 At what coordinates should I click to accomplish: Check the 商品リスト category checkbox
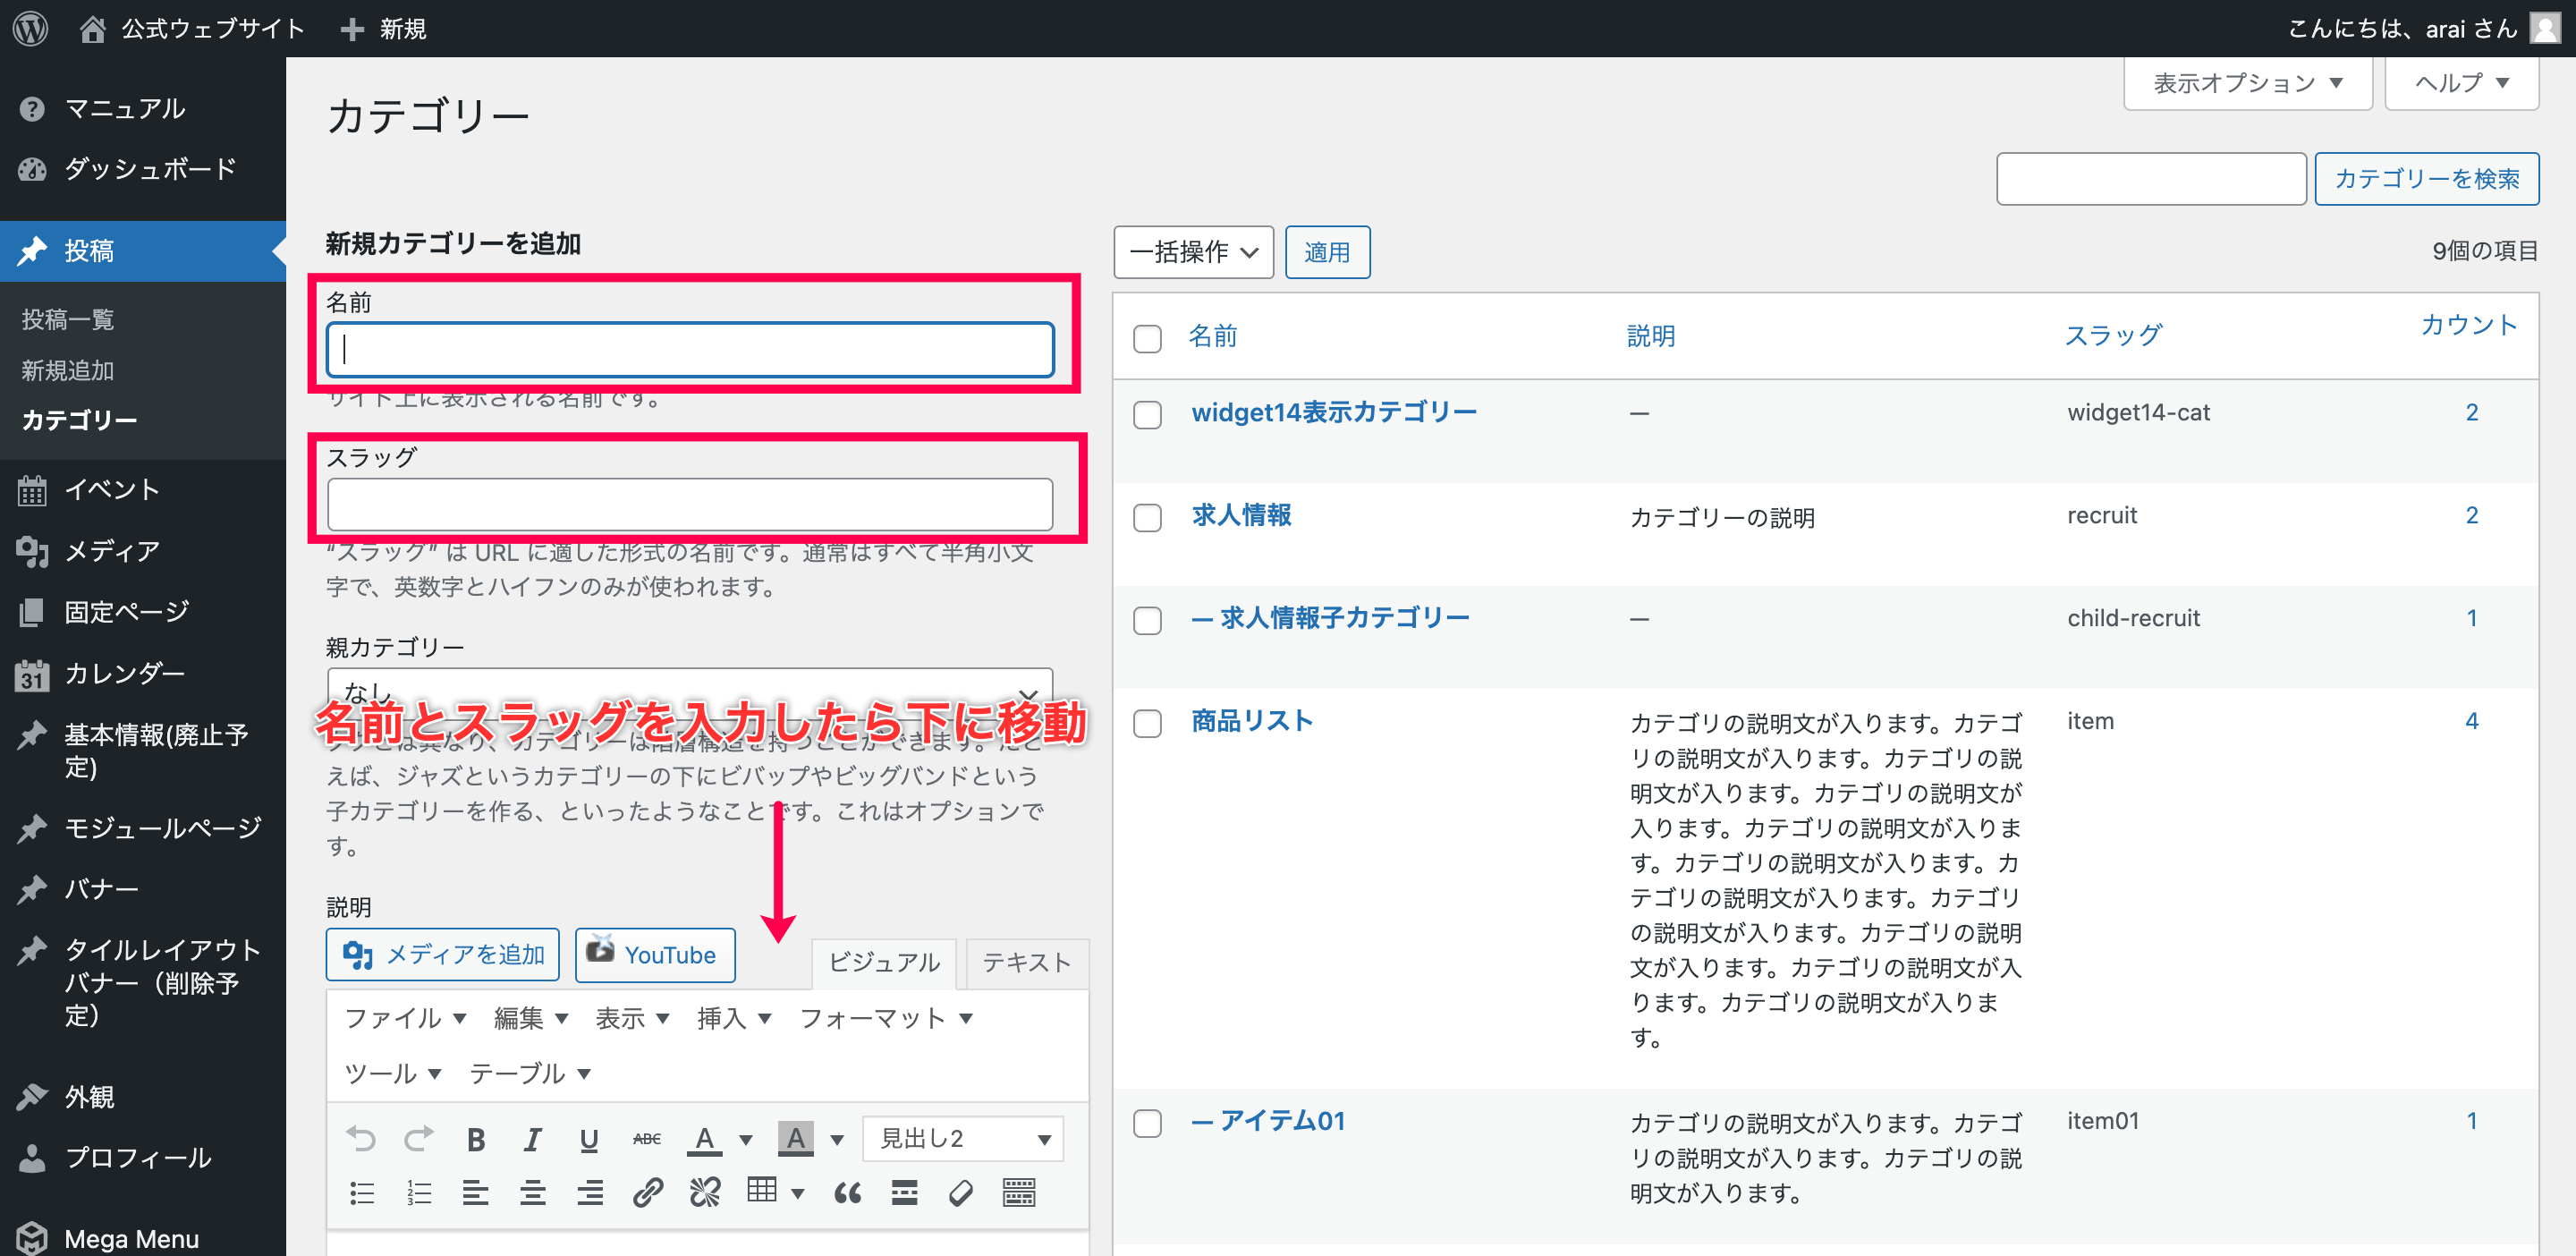pyautogui.click(x=1147, y=722)
